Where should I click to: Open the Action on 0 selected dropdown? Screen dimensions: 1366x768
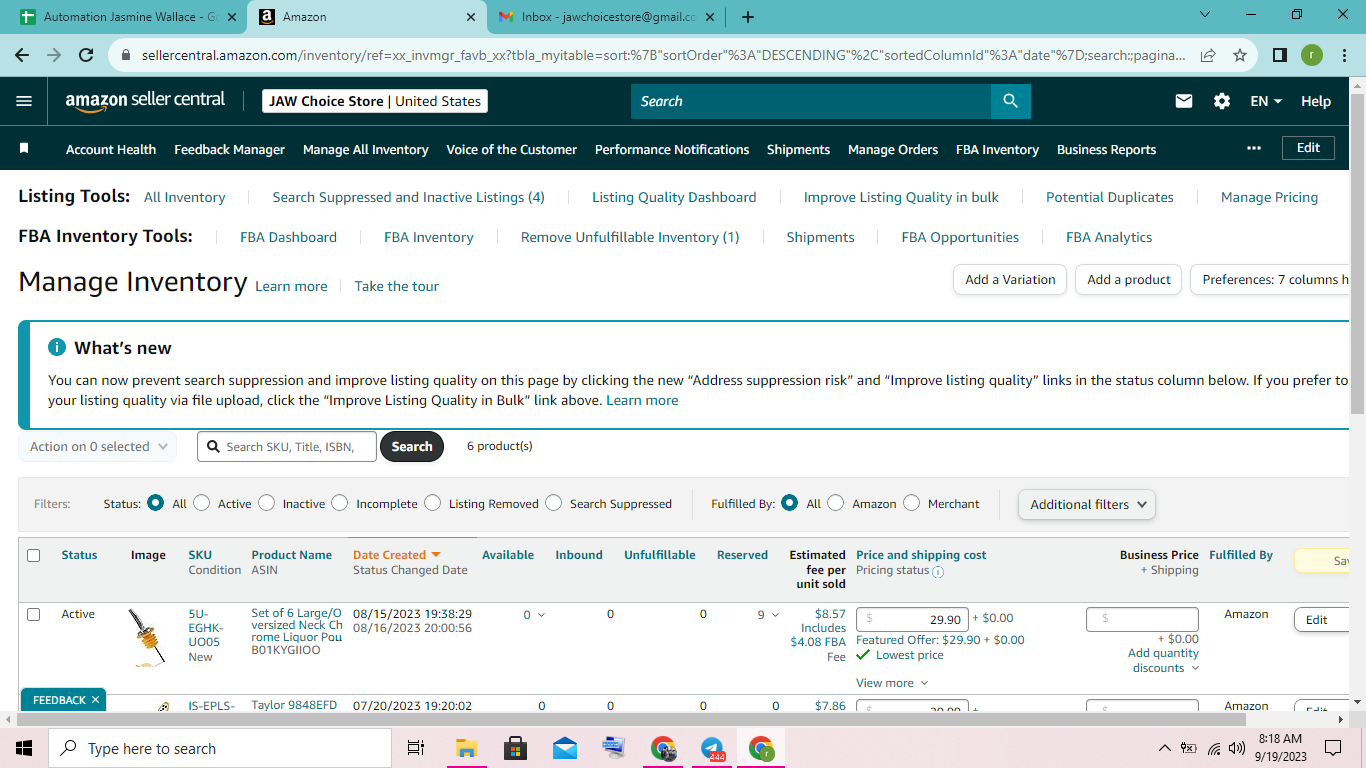(x=98, y=446)
